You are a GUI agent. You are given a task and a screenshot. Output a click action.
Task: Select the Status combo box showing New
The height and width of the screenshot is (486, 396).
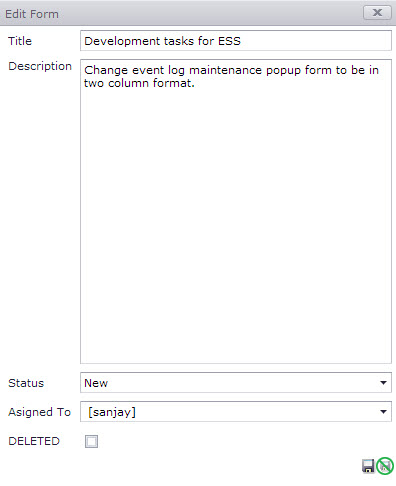pos(236,383)
